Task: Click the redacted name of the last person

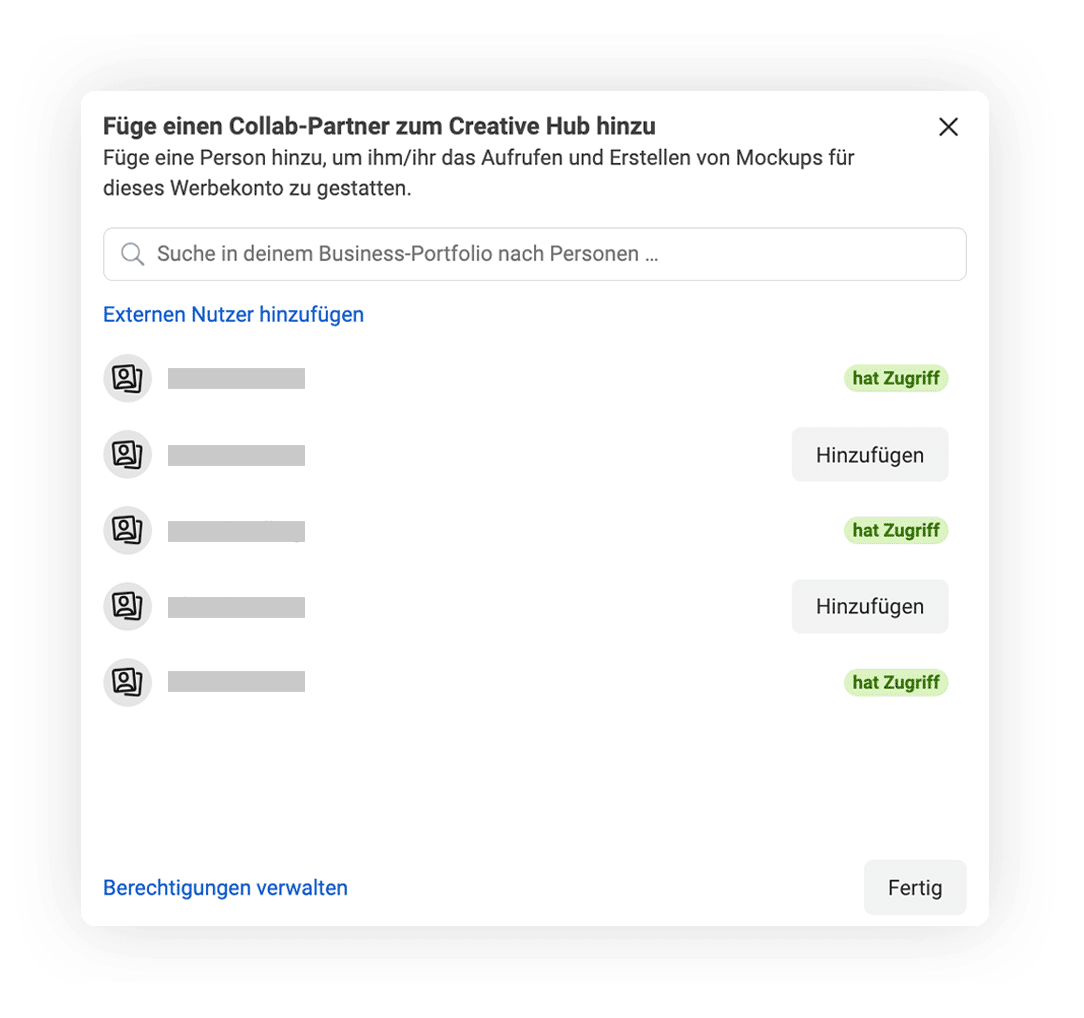Action: click(x=236, y=682)
